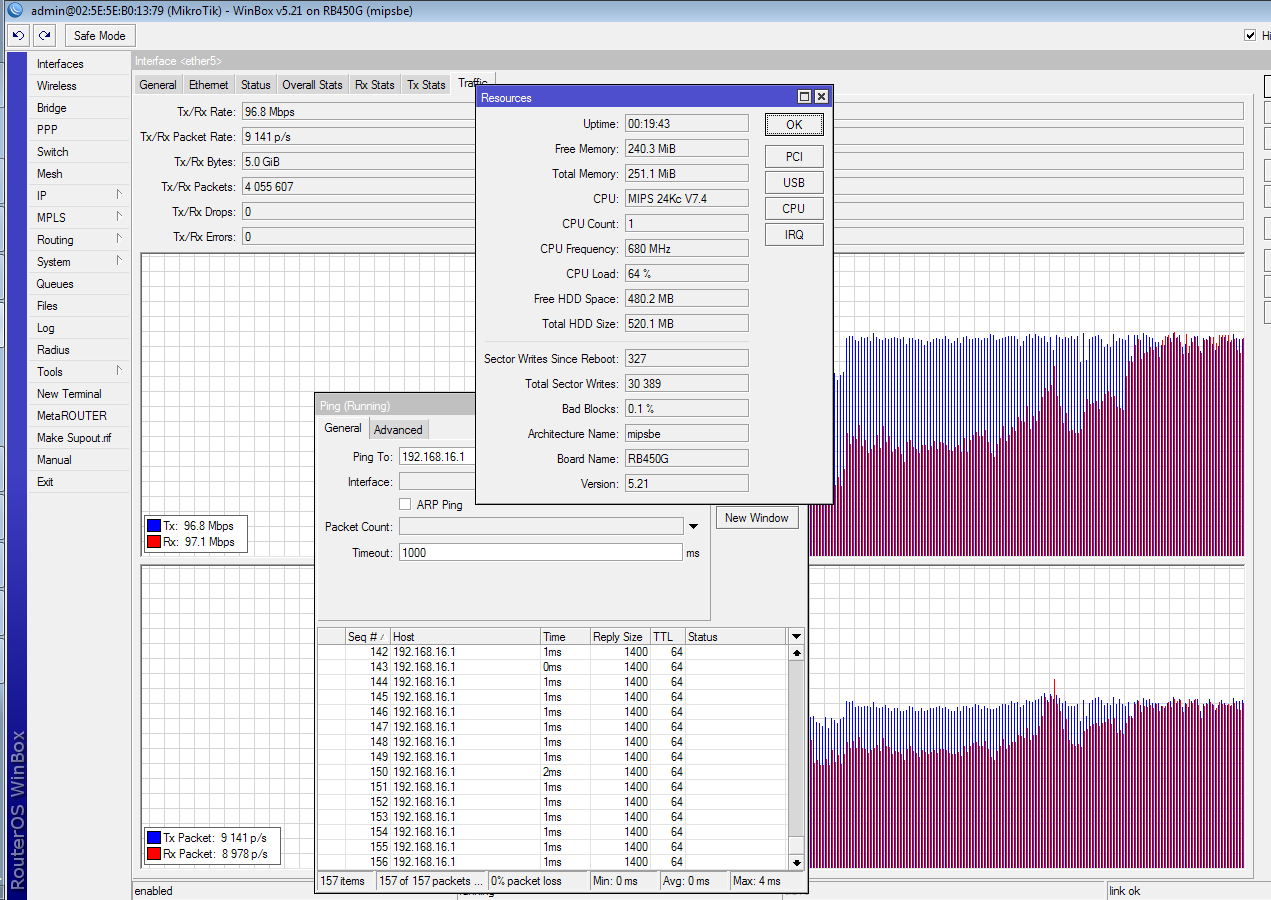1271x900 pixels.
Task: Click the blue Tx legend color swatch
Action: tap(153, 526)
